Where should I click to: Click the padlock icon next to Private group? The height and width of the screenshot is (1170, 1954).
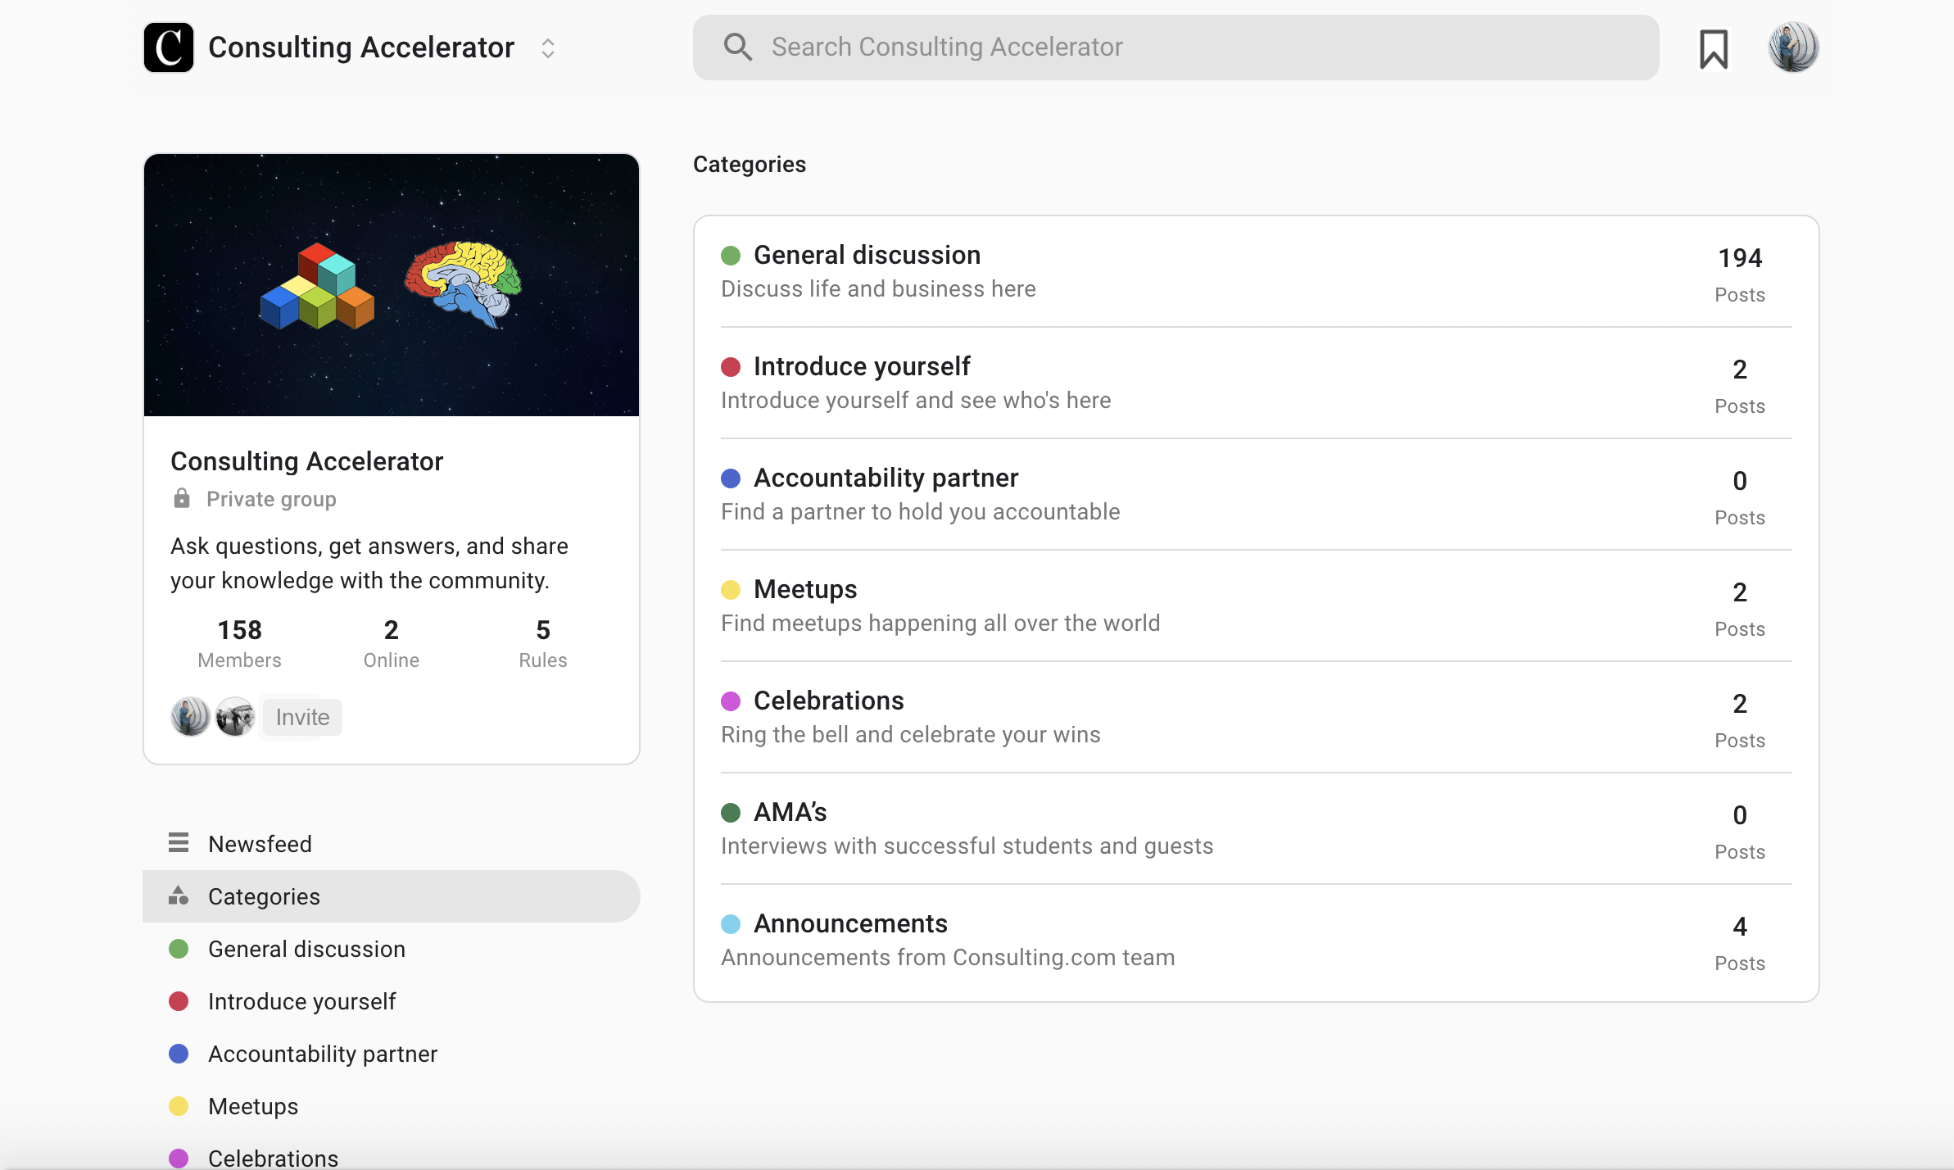pyautogui.click(x=181, y=498)
